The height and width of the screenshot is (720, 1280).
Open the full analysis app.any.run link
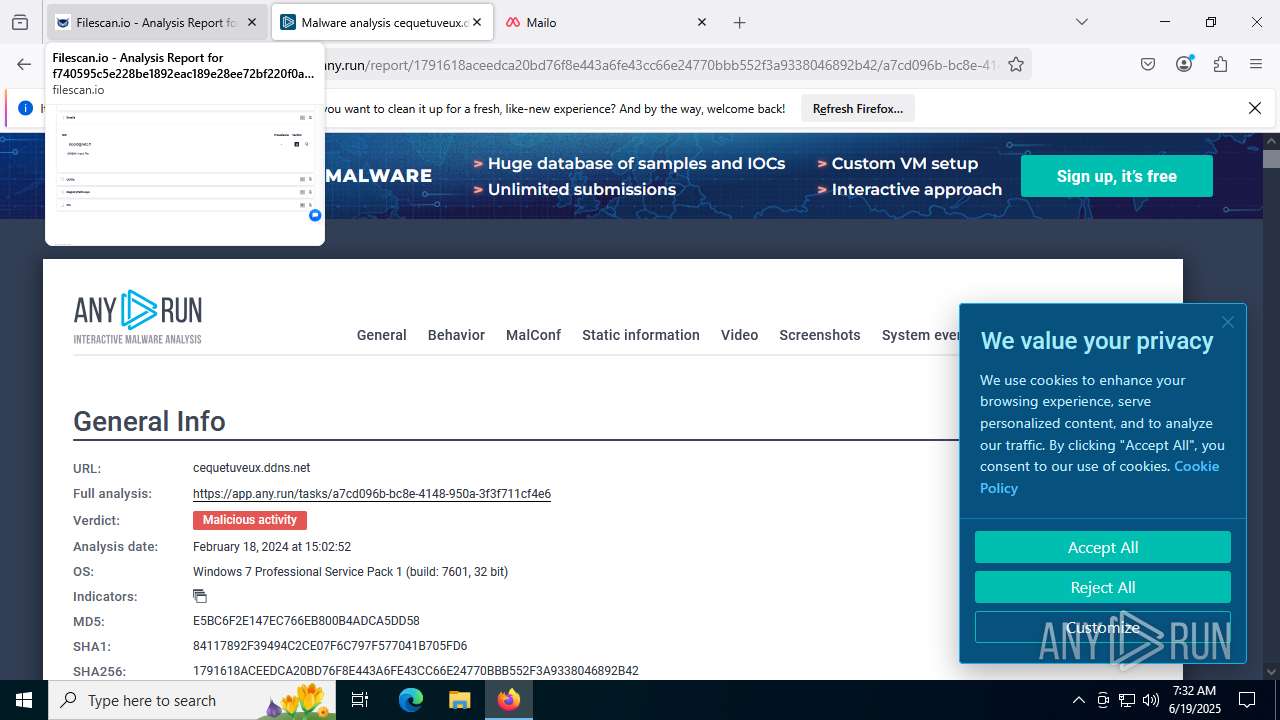pyautogui.click(x=372, y=494)
